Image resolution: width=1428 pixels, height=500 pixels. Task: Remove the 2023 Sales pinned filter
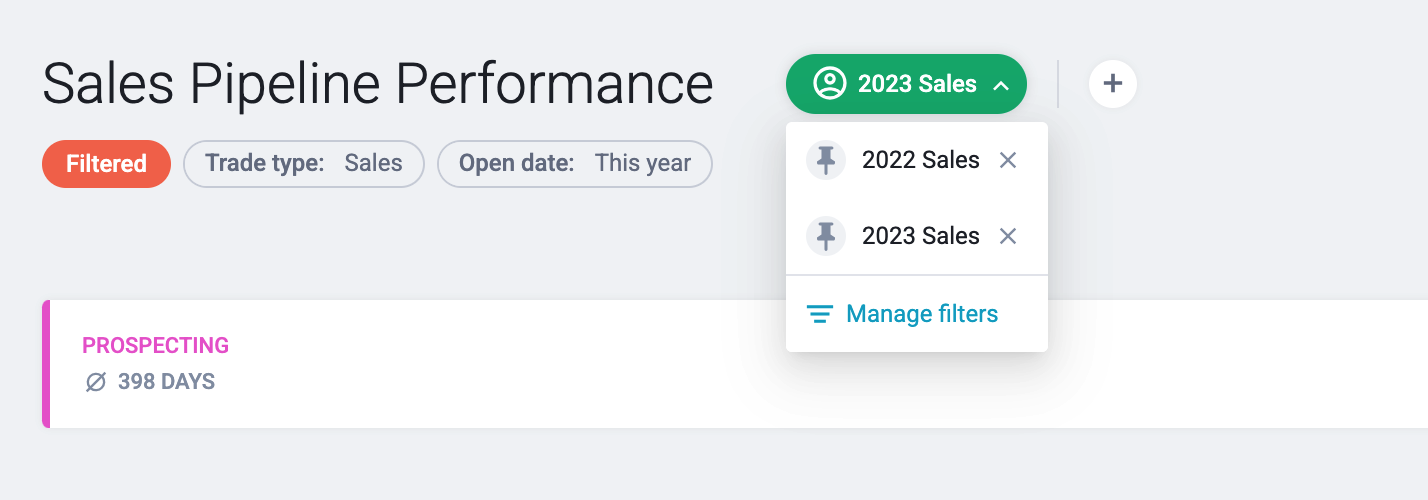[1008, 236]
